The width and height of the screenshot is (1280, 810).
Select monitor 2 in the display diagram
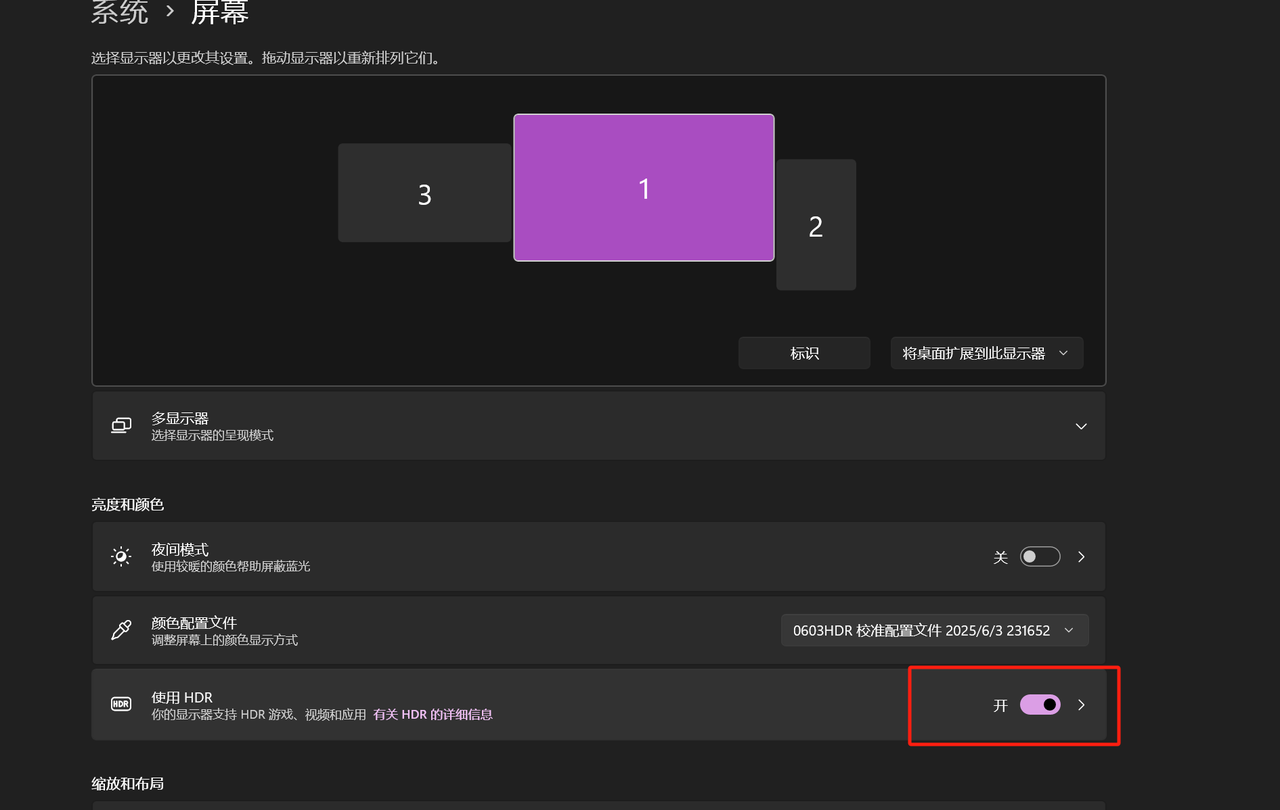815,224
